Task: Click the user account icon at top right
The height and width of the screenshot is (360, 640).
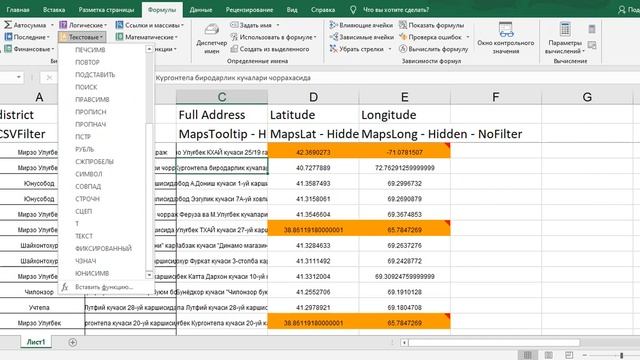Action: pyautogui.click(x=622, y=9)
